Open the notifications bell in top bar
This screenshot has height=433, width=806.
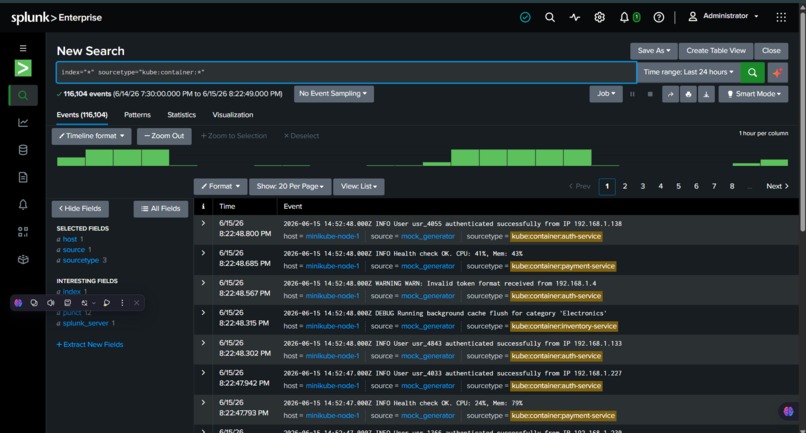tap(624, 17)
